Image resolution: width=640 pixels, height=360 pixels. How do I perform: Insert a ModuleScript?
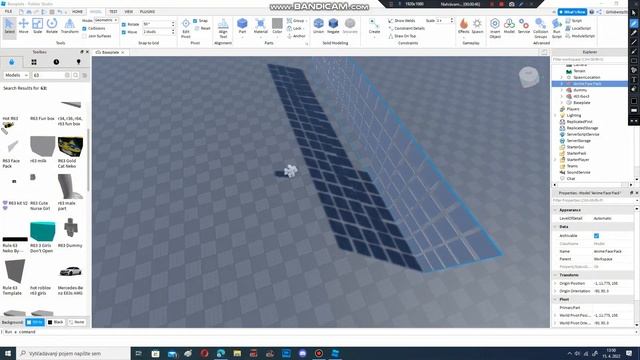point(580,36)
